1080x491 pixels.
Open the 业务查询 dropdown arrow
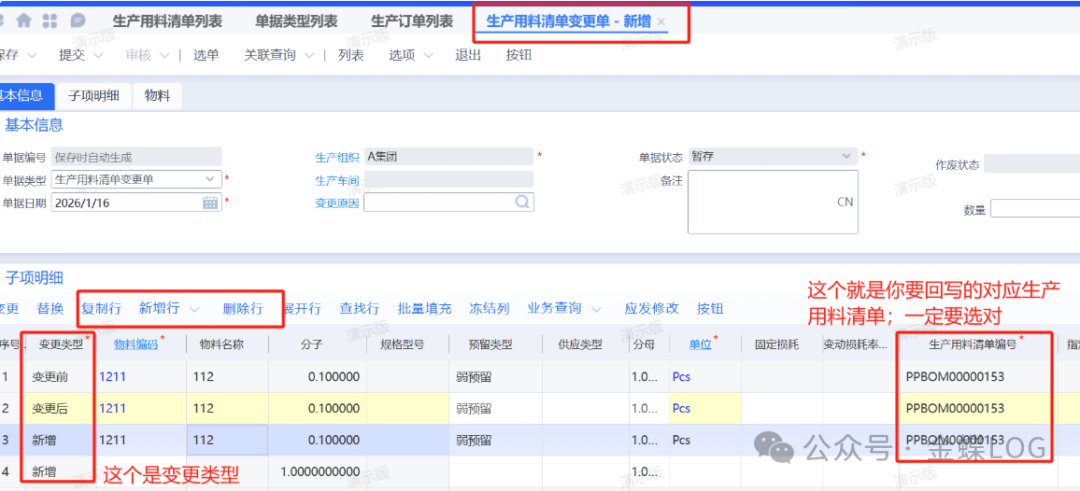597,309
